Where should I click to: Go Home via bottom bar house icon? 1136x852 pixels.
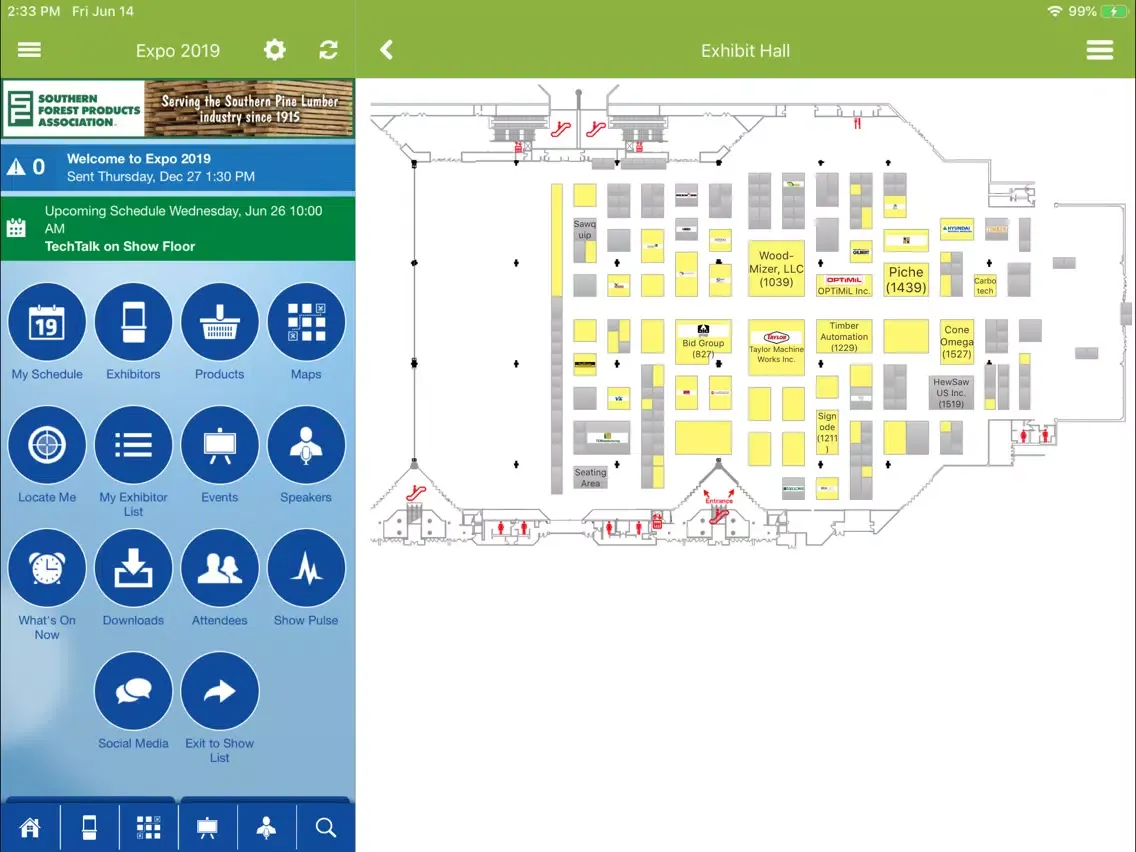[30, 827]
